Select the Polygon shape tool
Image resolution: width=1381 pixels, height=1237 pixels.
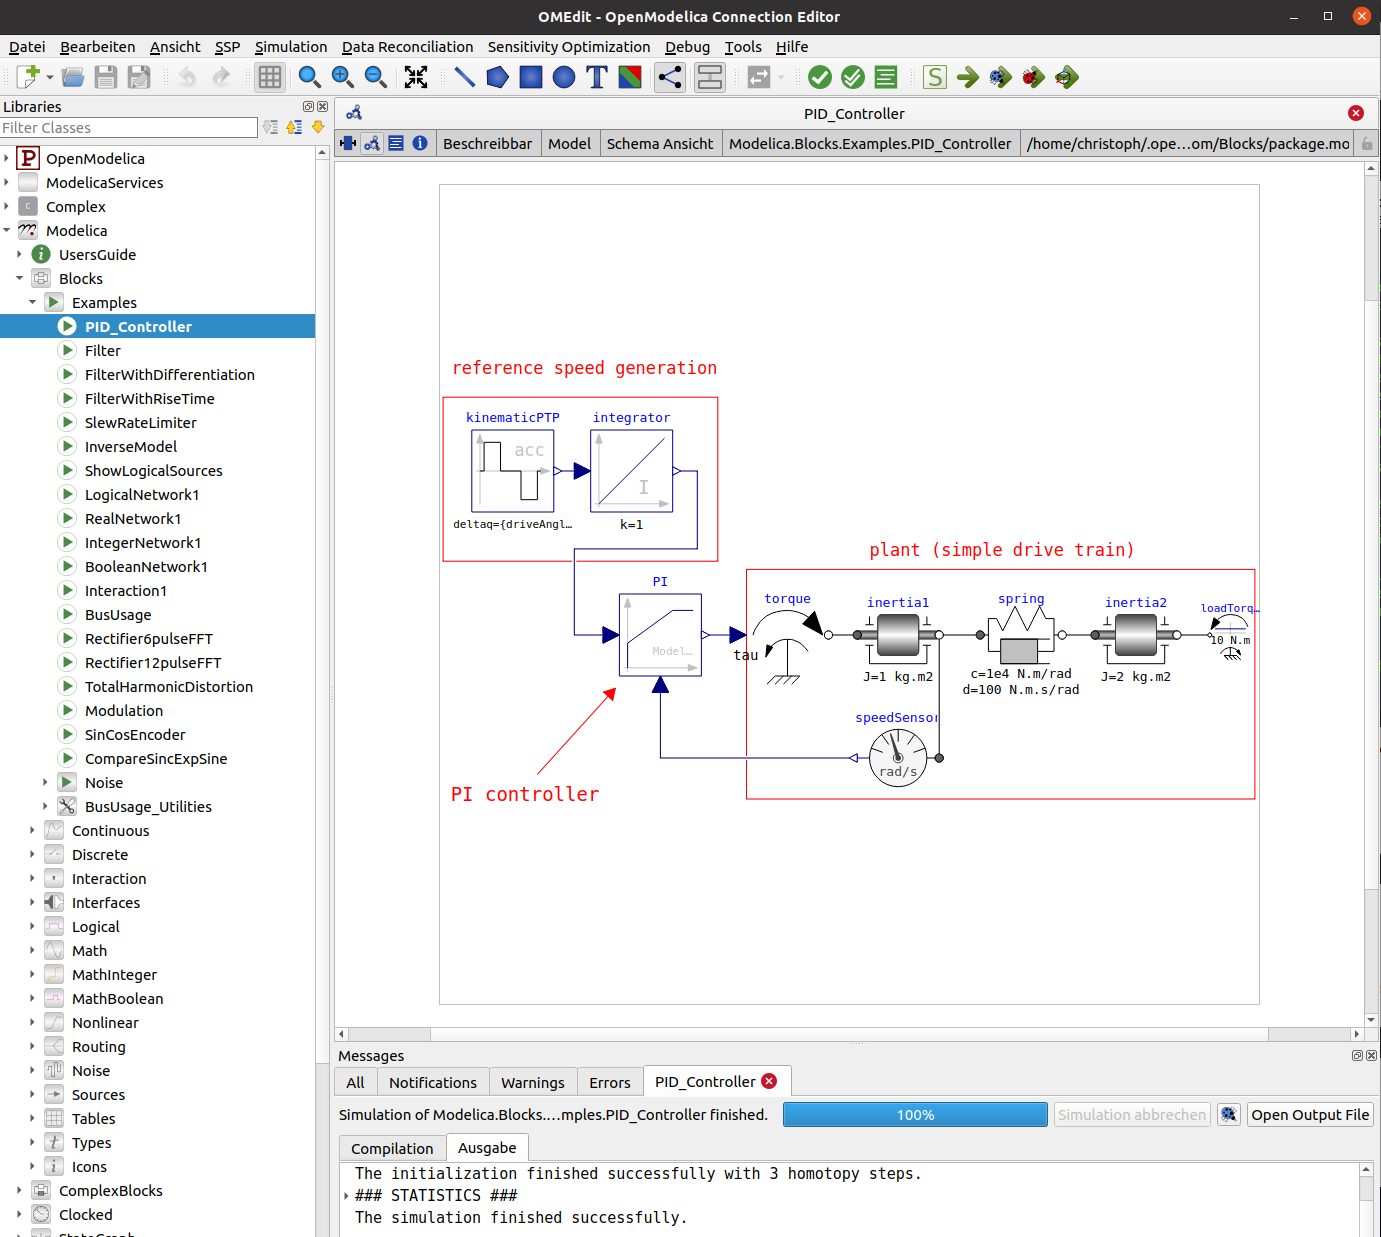497,77
